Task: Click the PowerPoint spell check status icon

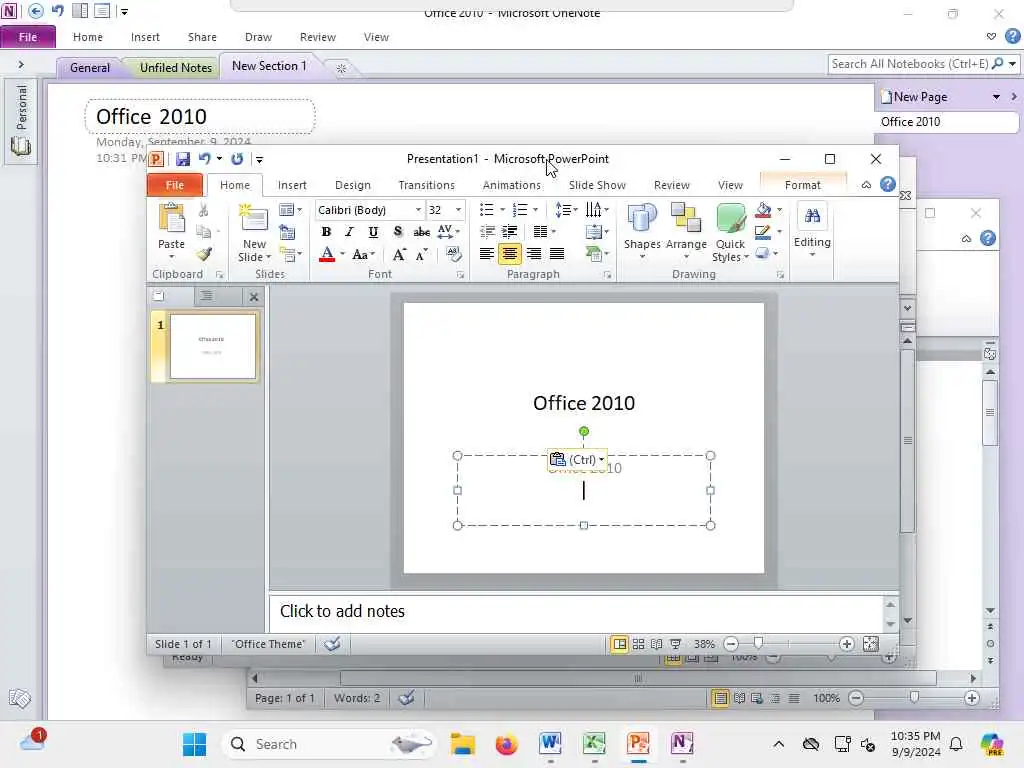Action: pos(332,645)
